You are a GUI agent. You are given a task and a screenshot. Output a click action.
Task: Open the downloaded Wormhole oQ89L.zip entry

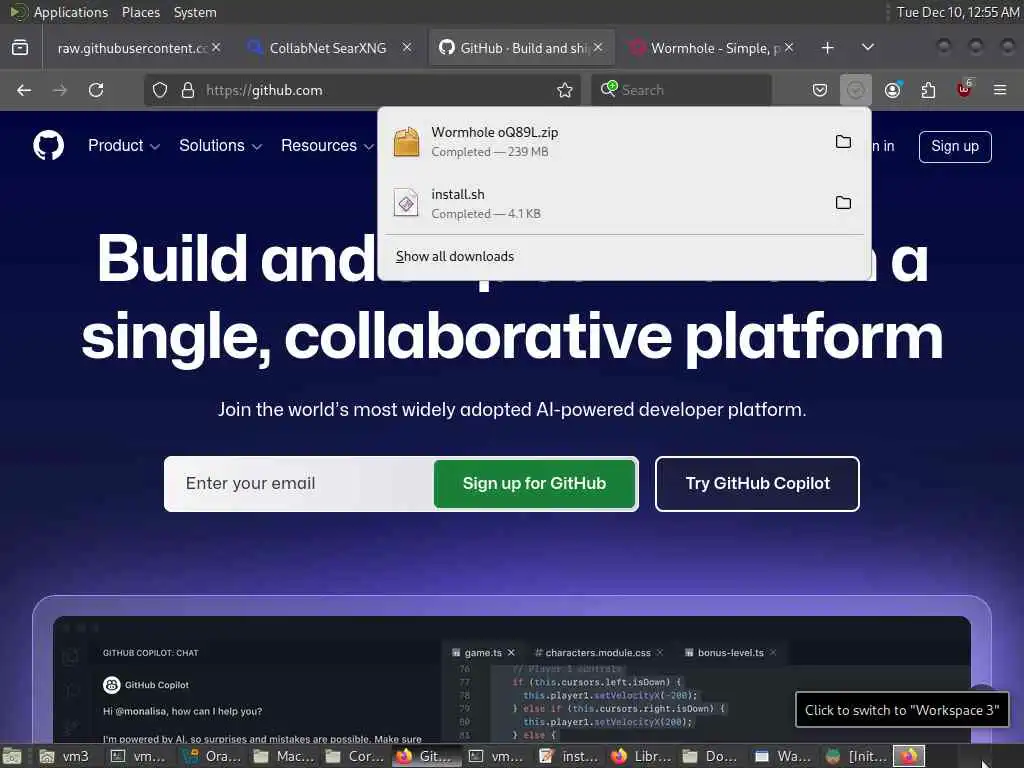click(604, 142)
